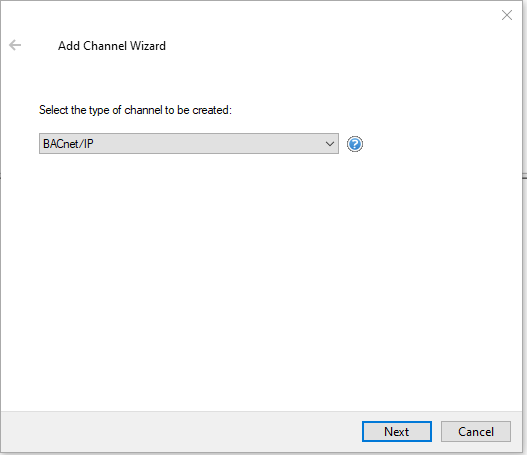The width and height of the screenshot is (527, 455).
Task: Click the Next button
Action: click(397, 431)
